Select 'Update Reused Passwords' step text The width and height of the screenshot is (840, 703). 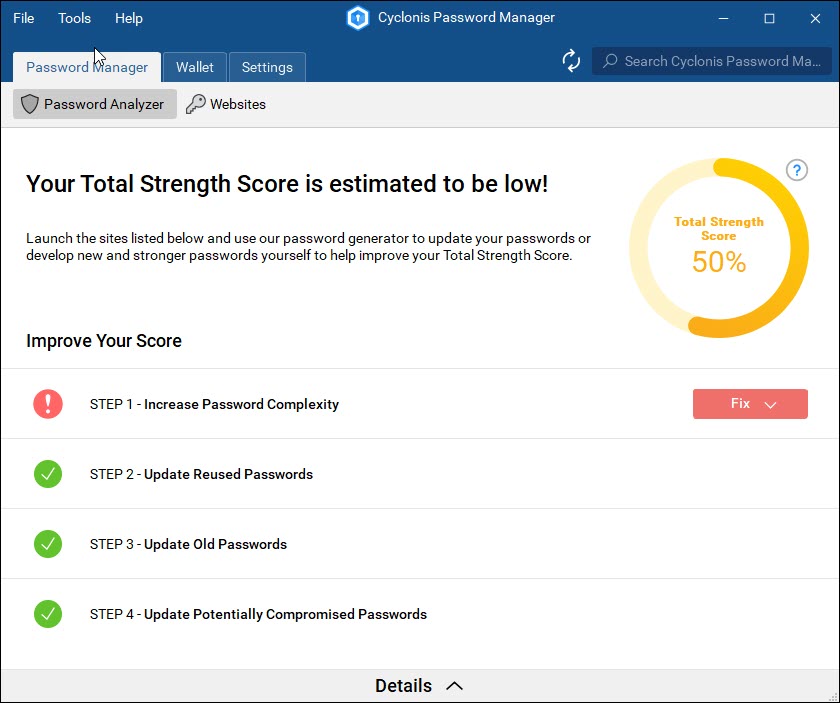coord(228,474)
